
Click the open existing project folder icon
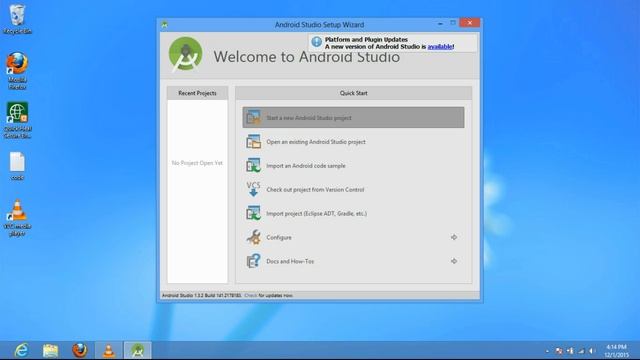pyautogui.click(x=253, y=142)
